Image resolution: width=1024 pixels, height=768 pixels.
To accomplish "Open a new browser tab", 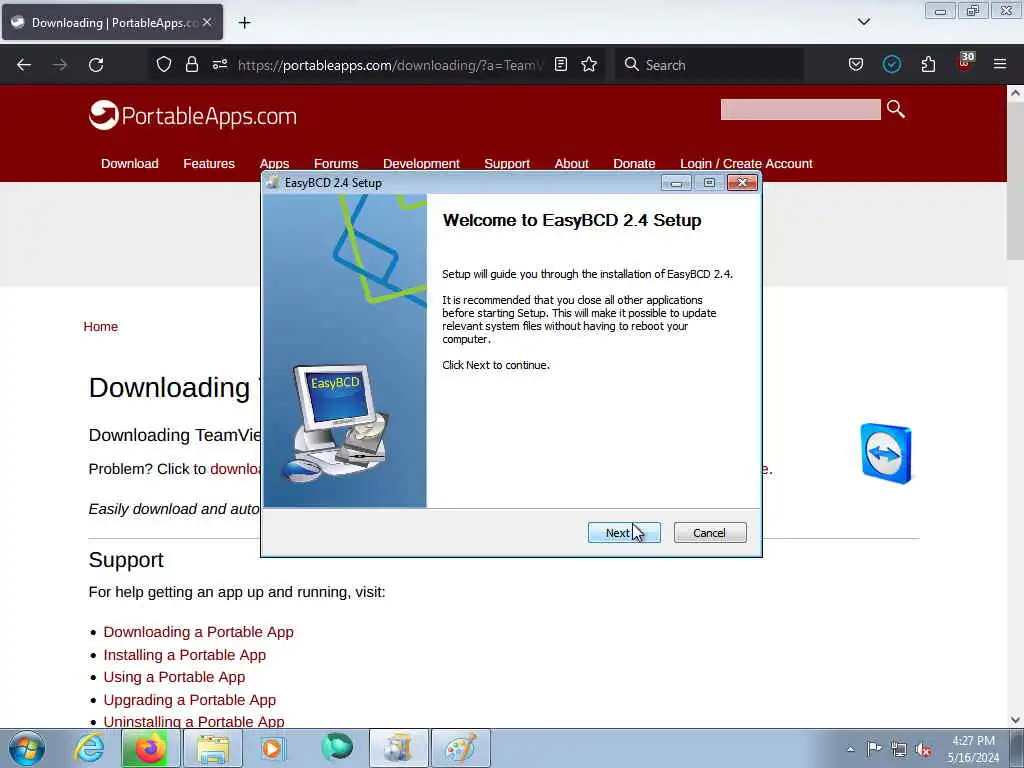I will click(x=244, y=23).
